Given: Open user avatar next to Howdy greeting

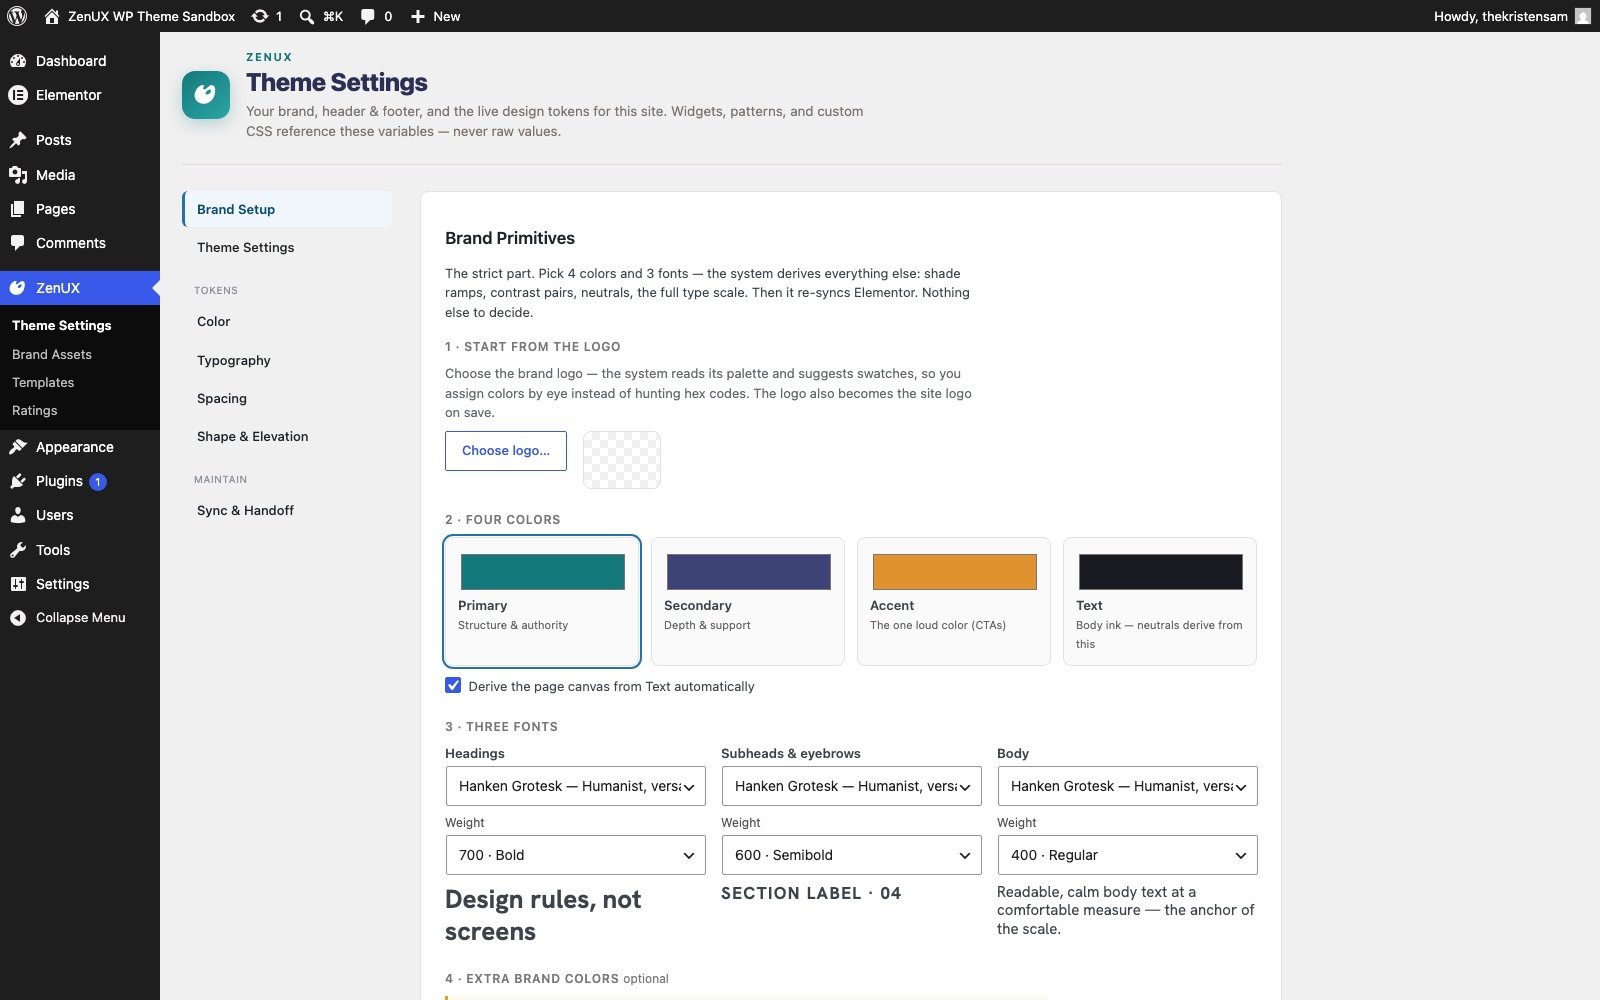Looking at the screenshot, I should [1583, 16].
